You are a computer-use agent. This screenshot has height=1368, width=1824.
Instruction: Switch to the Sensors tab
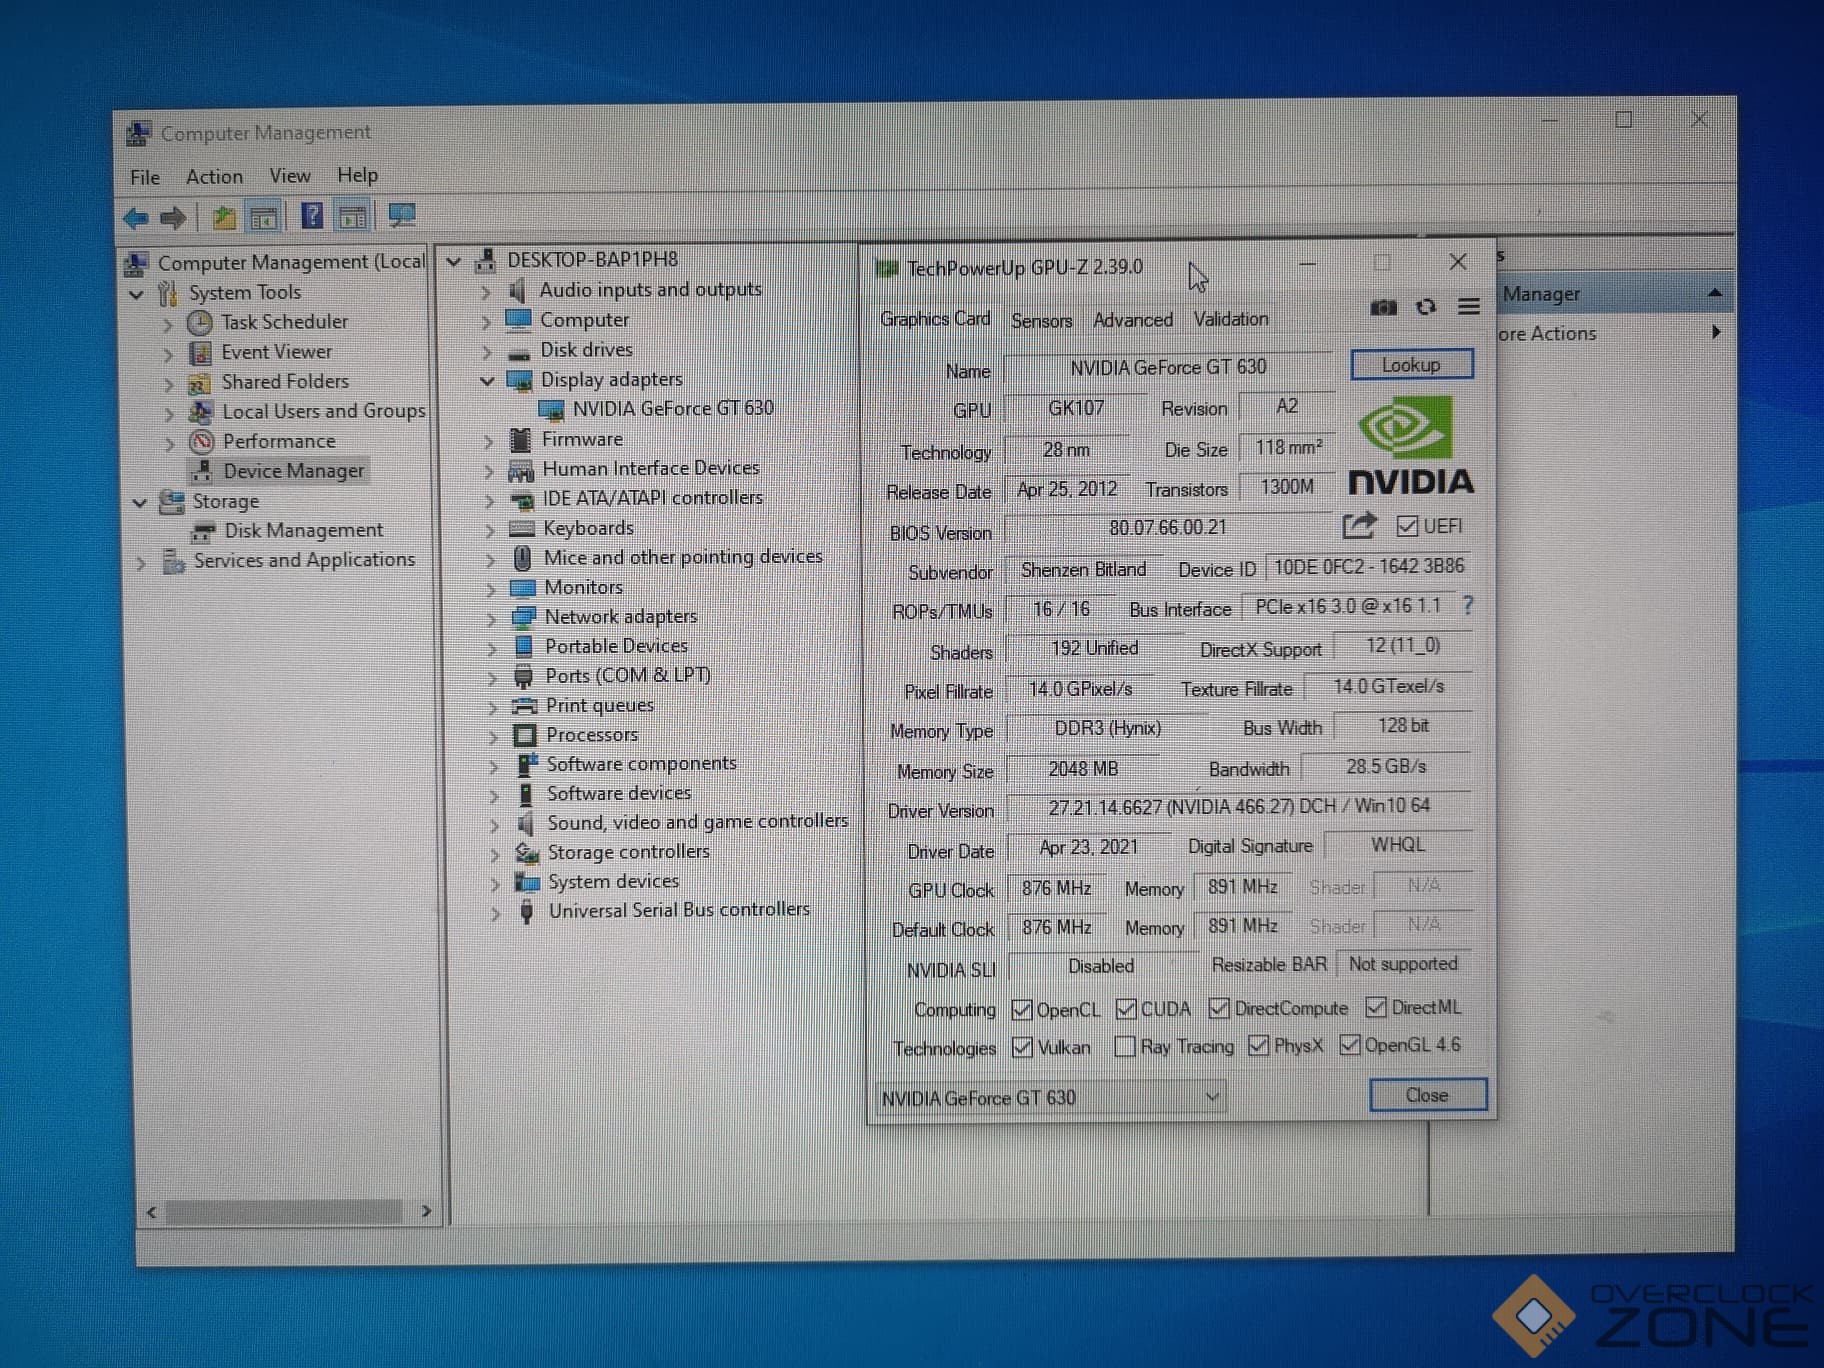click(x=1041, y=320)
